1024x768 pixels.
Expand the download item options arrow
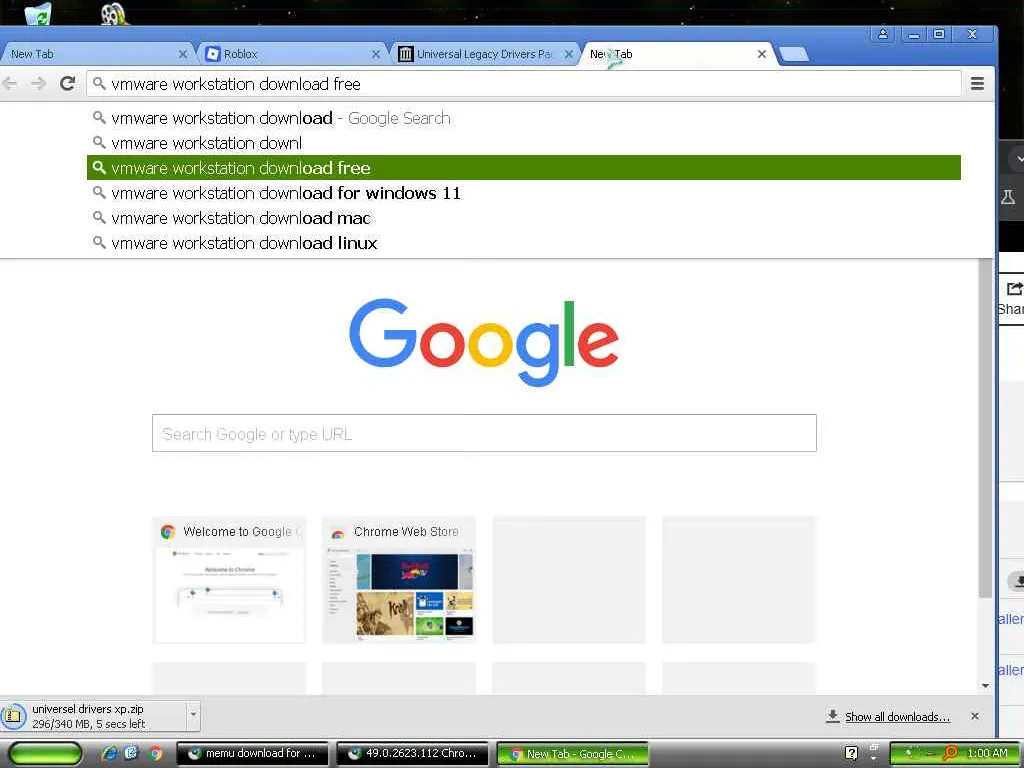point(193,715)
